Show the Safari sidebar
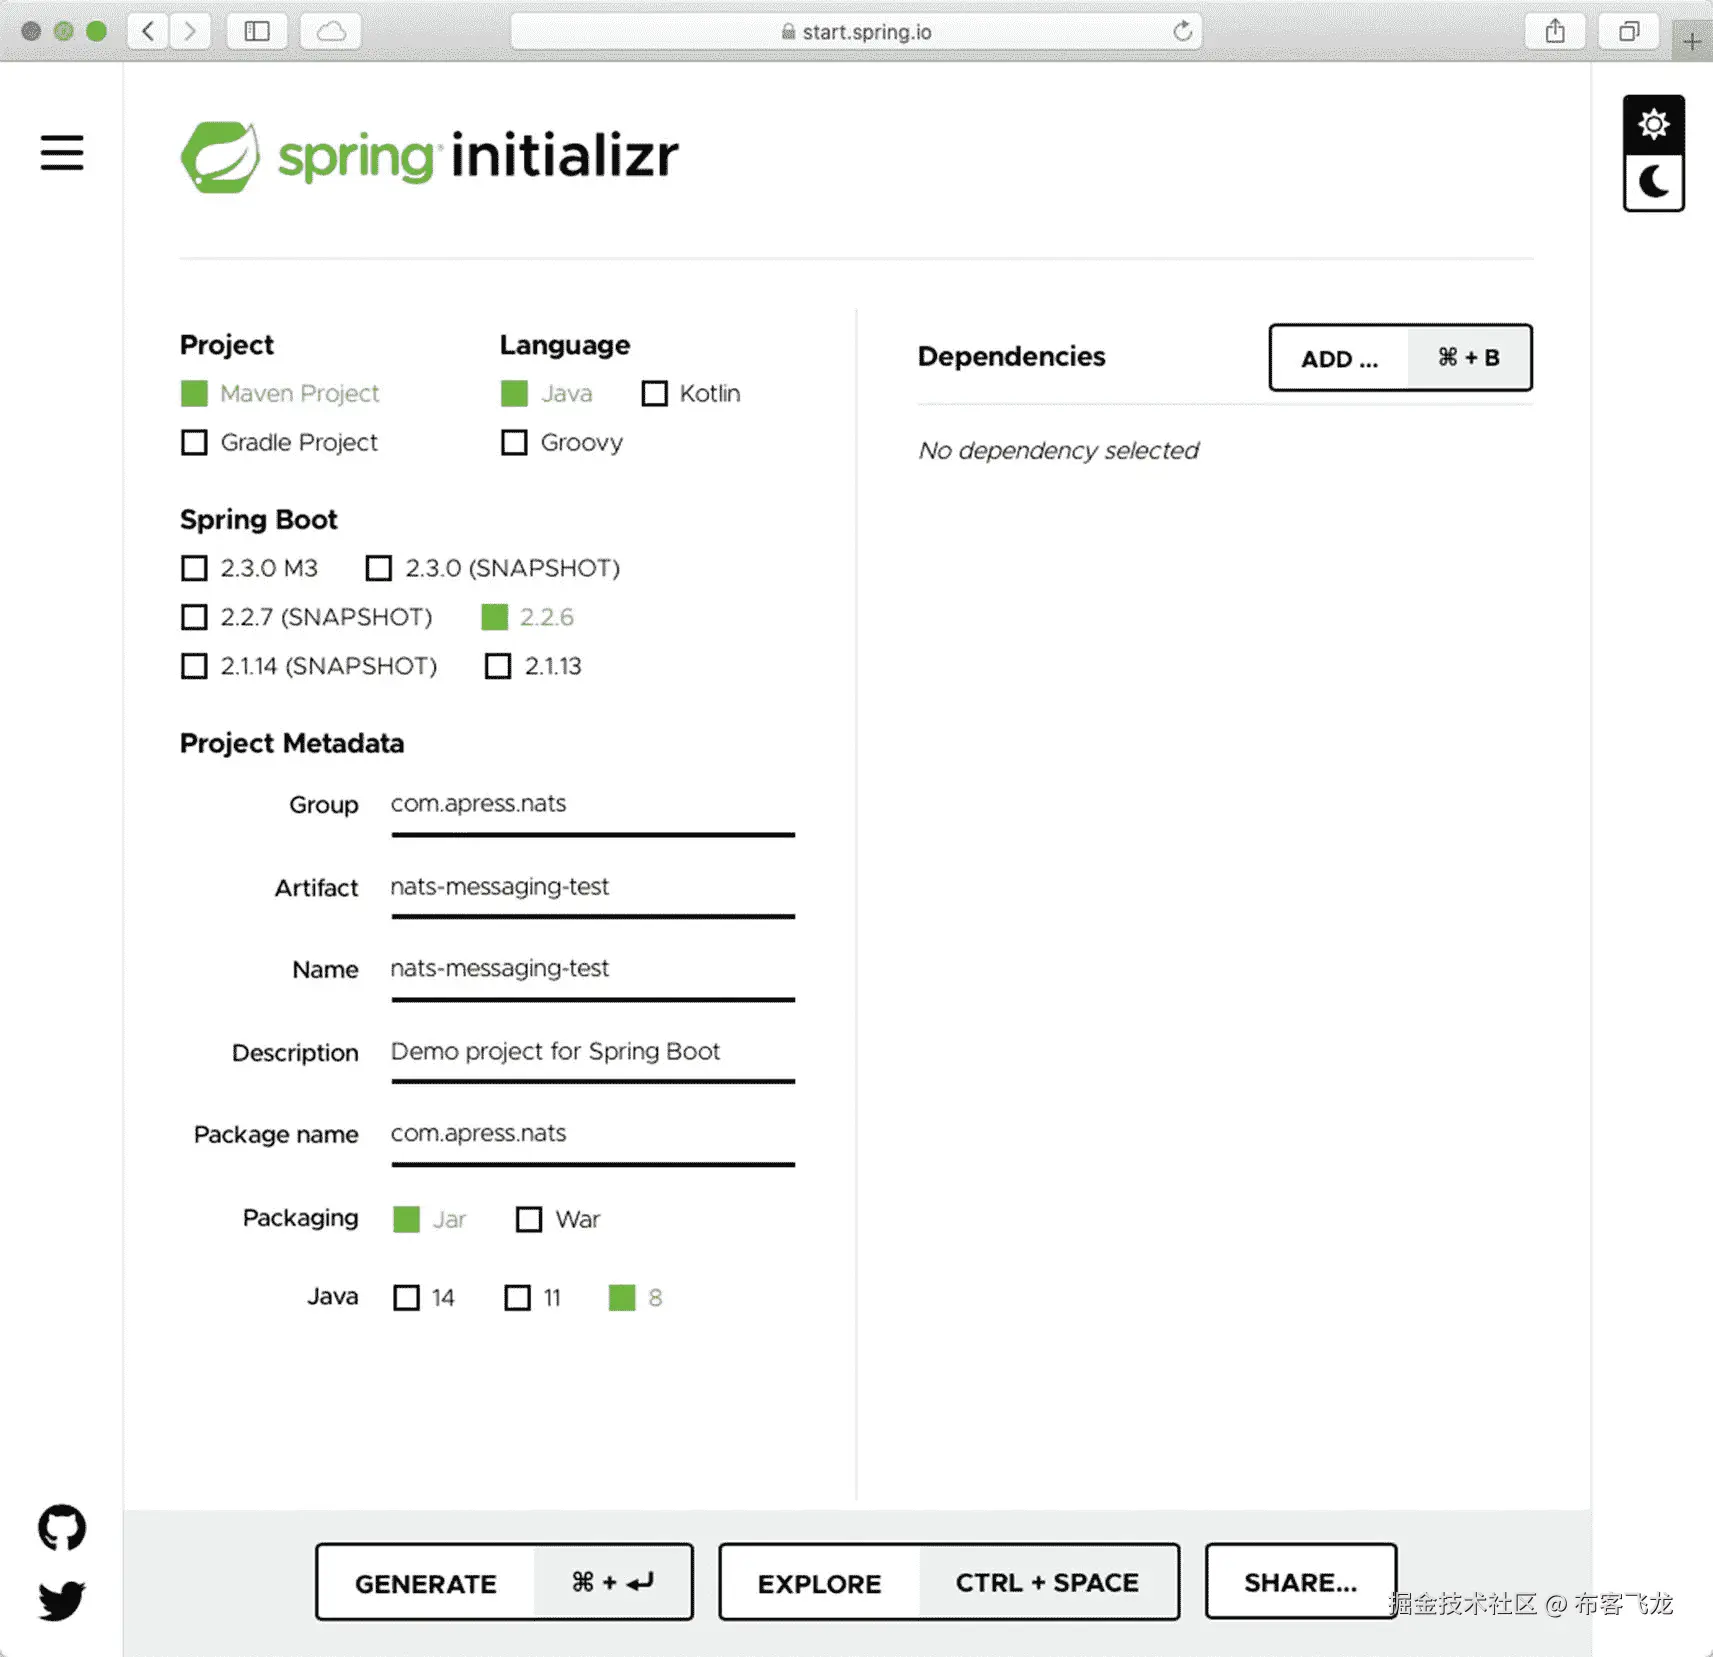The height and width of the screenshot is (1657, 1713). pyautogui.click(x=257, y=31)
